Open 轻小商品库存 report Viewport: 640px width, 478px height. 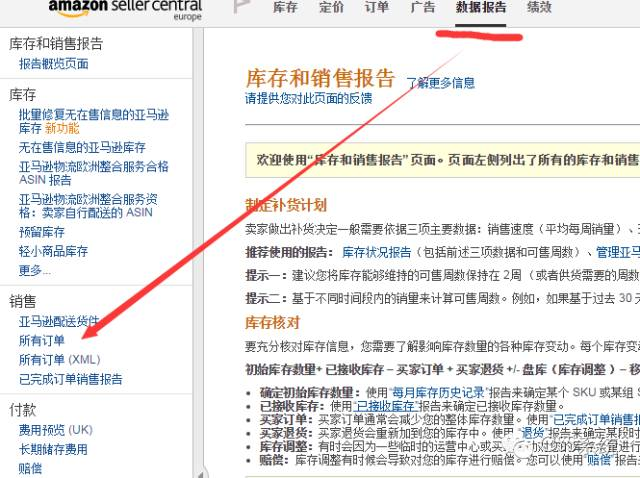(x=53, y=251)
